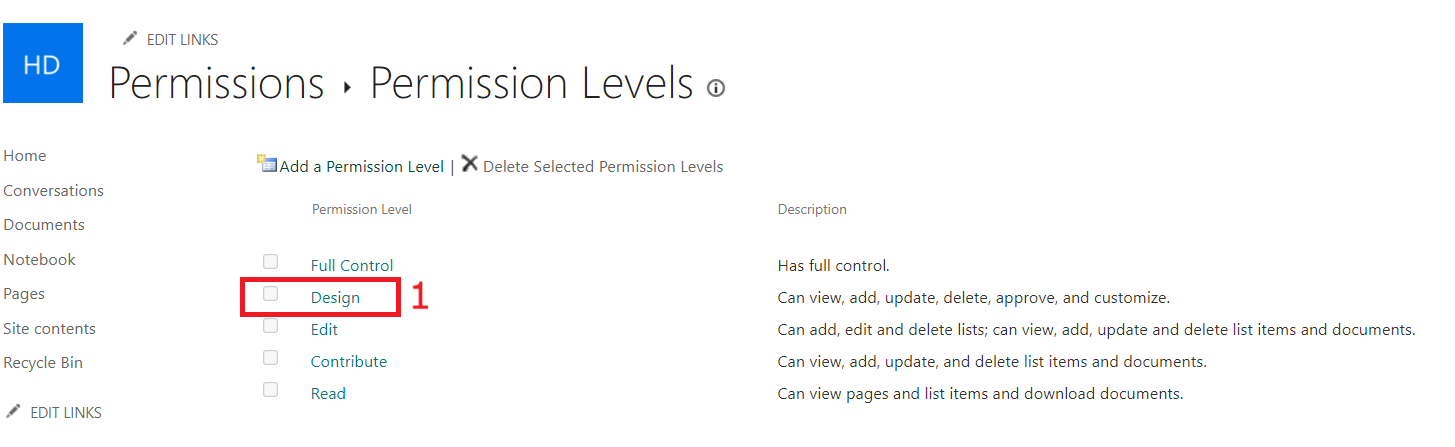Check the Full Control checkbox
The width and height of the screenshot is (1455, 447).
pyautogui.click(x=270, y=262)
